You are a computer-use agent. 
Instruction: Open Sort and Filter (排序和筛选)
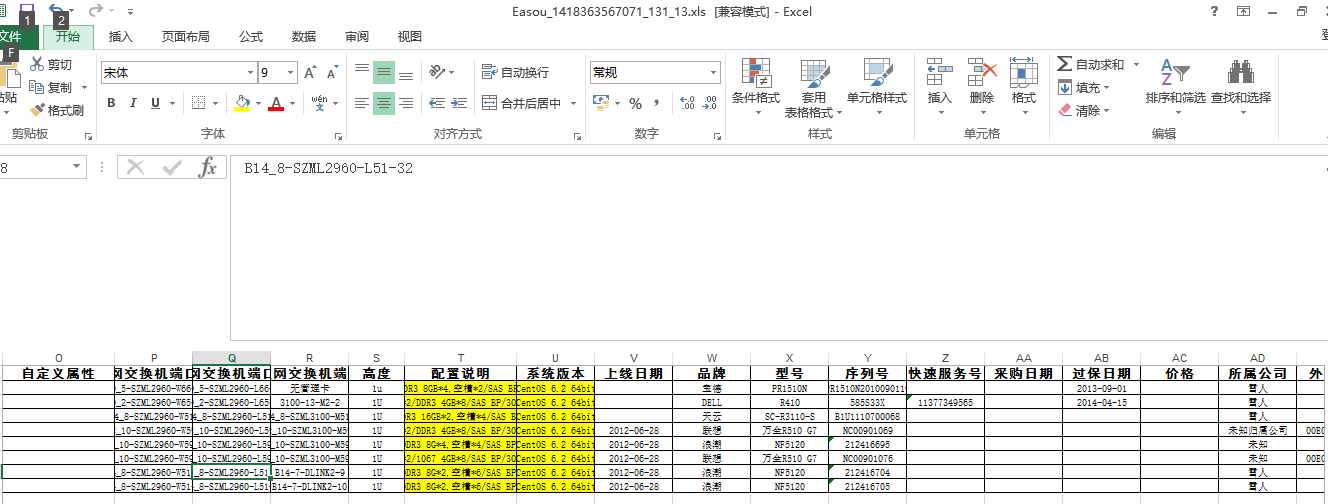coord(1175,87)
